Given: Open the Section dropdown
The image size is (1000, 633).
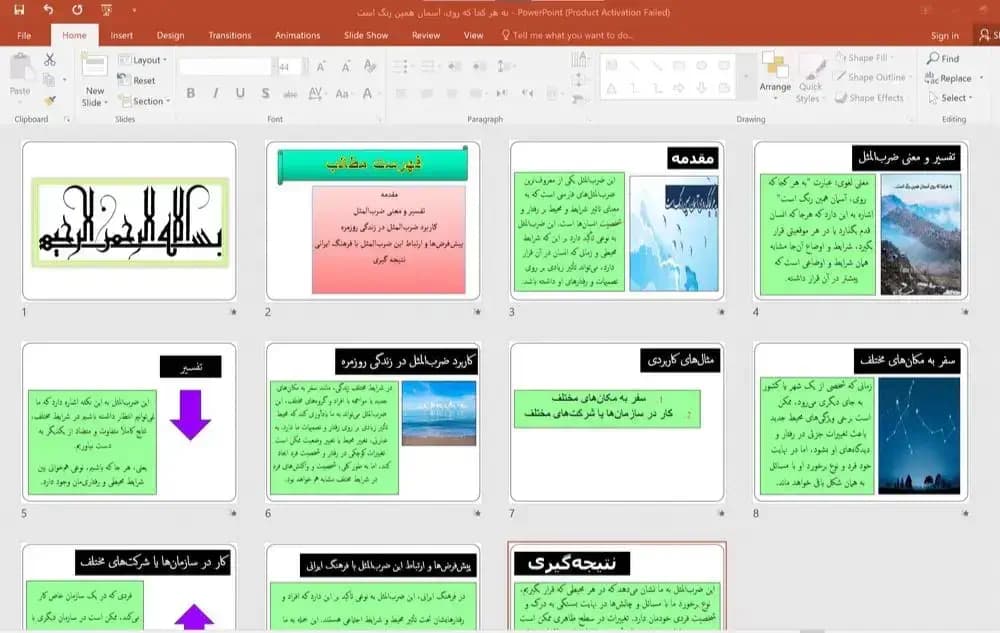Looking at the screenshot, I should click(144, 101).
